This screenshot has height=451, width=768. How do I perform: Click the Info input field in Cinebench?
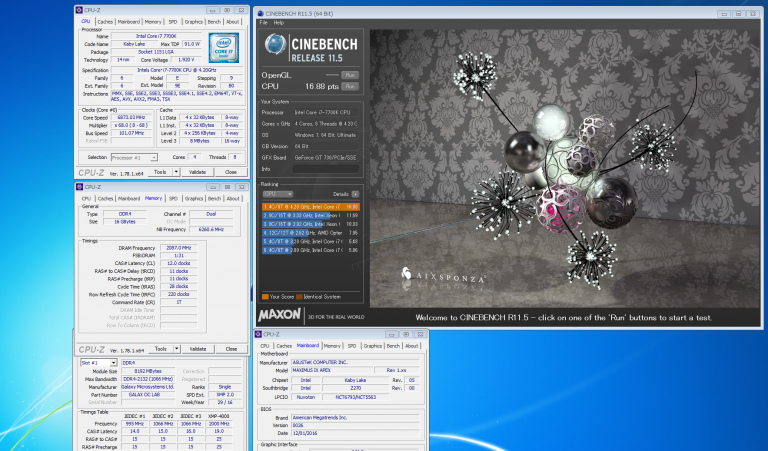(x=326, y=169)
